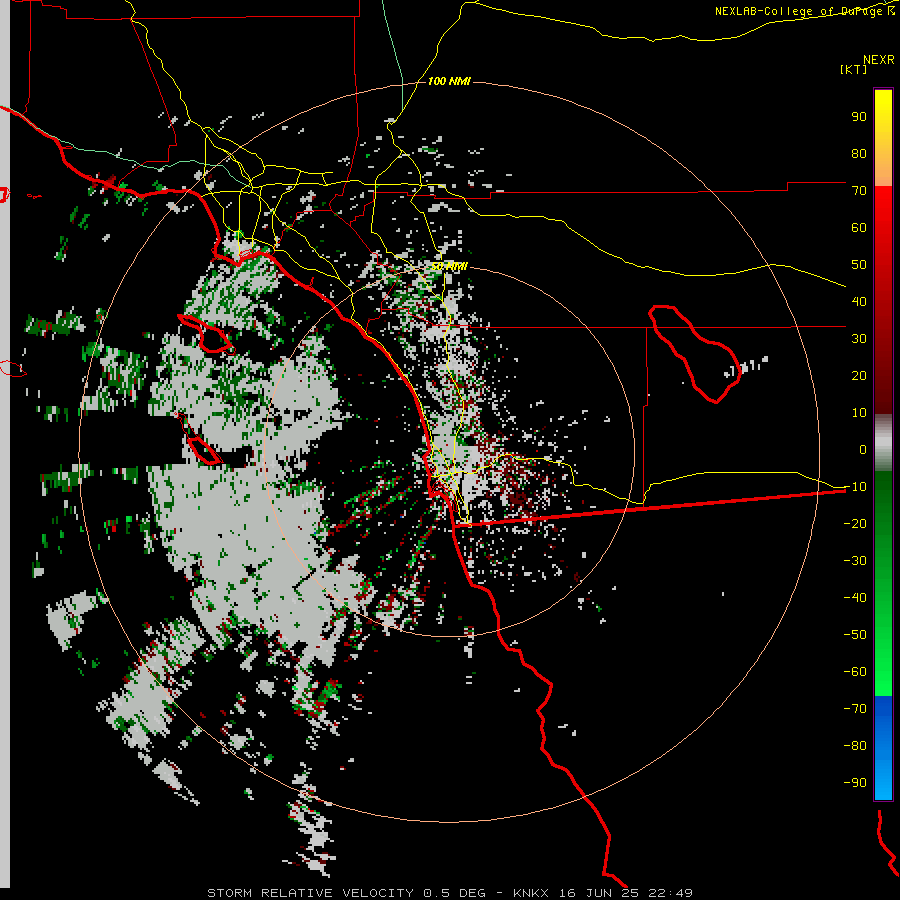Click the 70 value on velocity scale

[859, 191]
